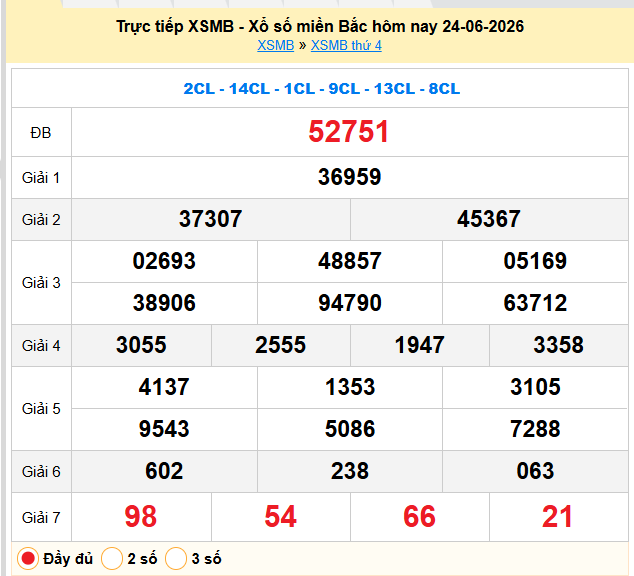Click the Giải 1 row label
The width and height of the screenshot is (634, 576).
click(x=41, y=177)
